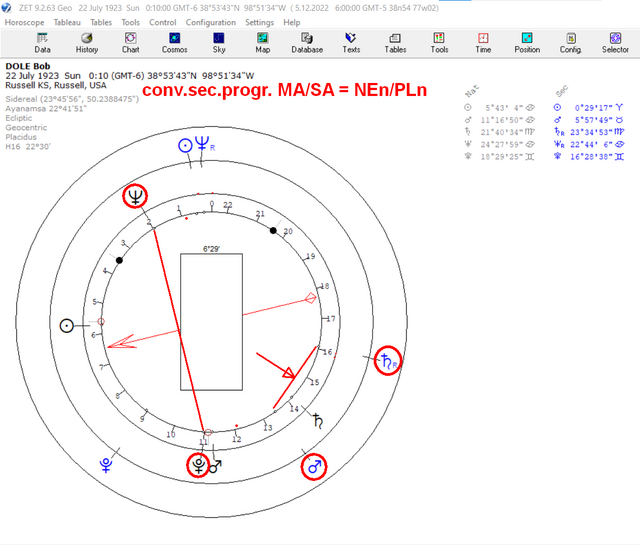The image size is (640, 545).
Task: Open the Tables menu
Action: pyautogui.click(x=101, y=22)
